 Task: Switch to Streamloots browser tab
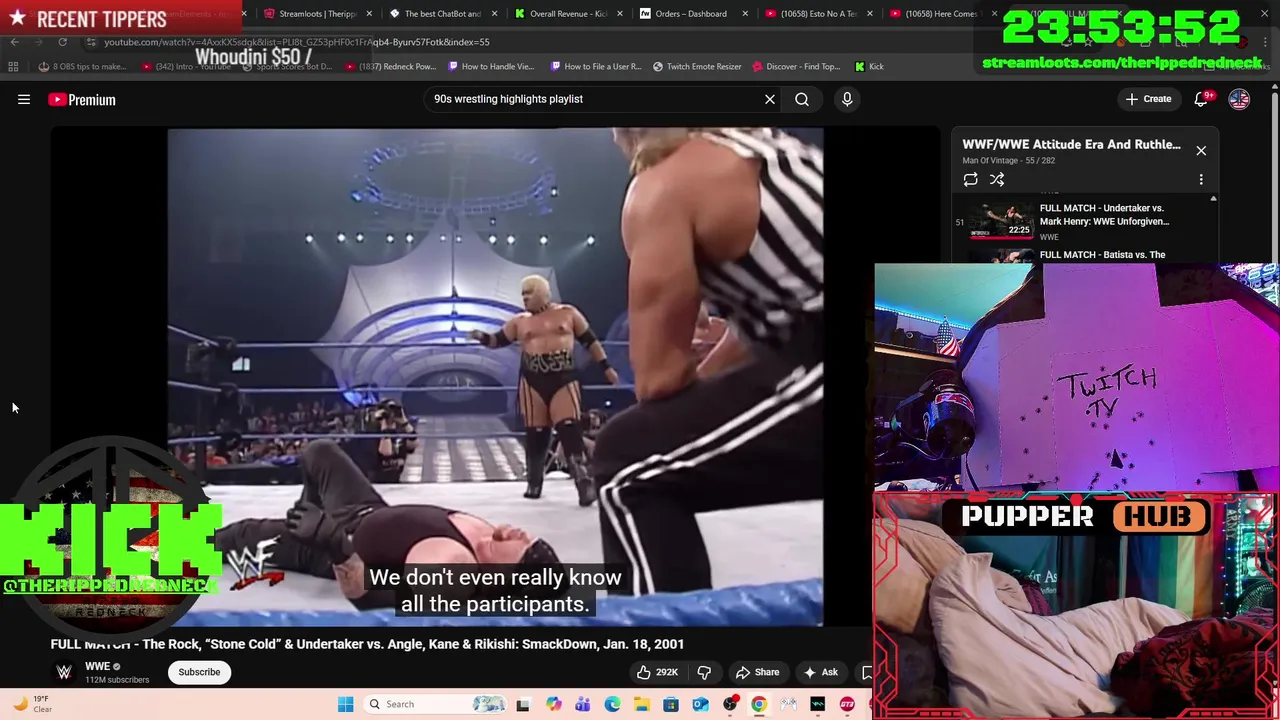click(317, 14)
